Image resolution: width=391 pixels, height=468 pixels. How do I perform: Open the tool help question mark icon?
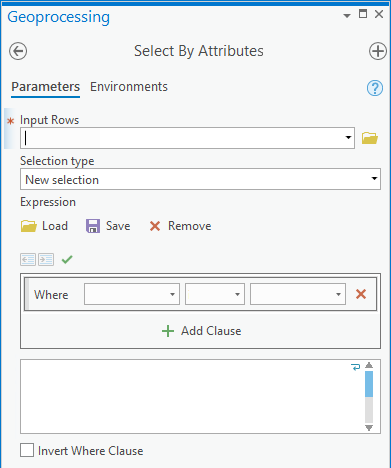point(375,88)
